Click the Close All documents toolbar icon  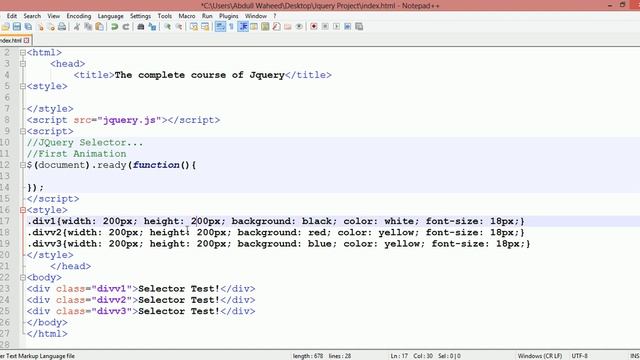(x=51, y=27)
